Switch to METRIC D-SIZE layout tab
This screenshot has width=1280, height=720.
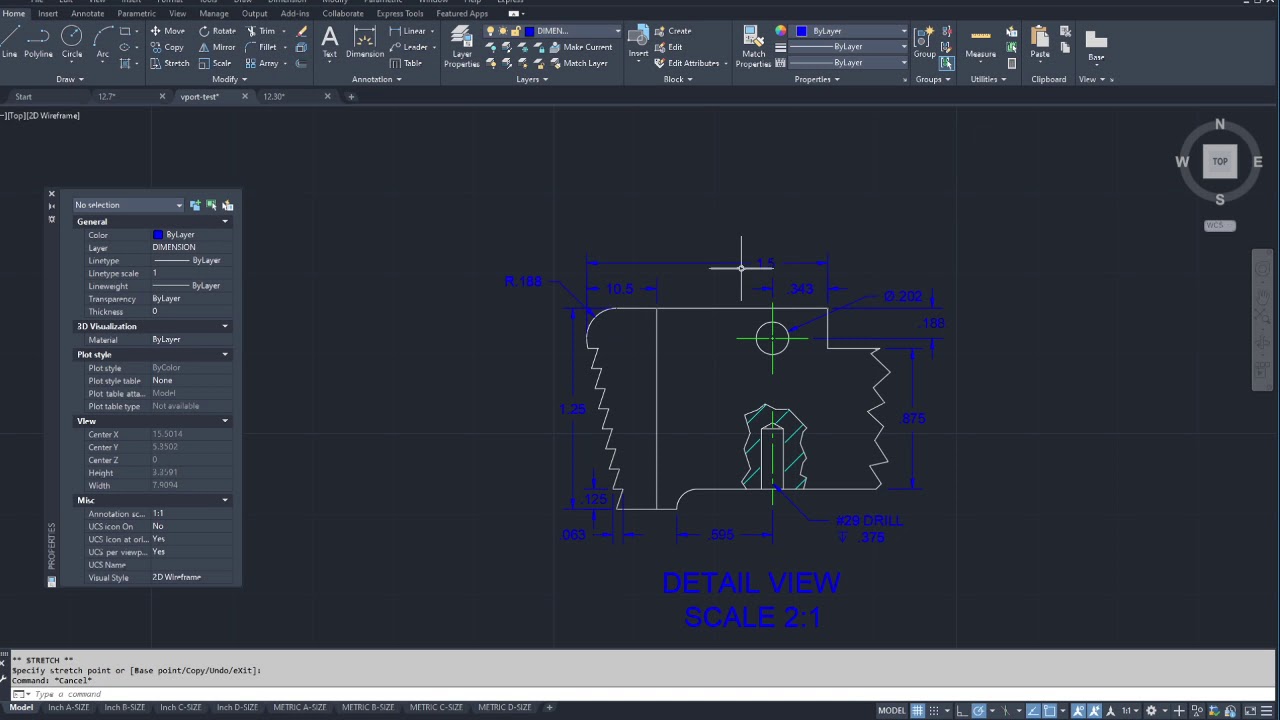point(504,708)
